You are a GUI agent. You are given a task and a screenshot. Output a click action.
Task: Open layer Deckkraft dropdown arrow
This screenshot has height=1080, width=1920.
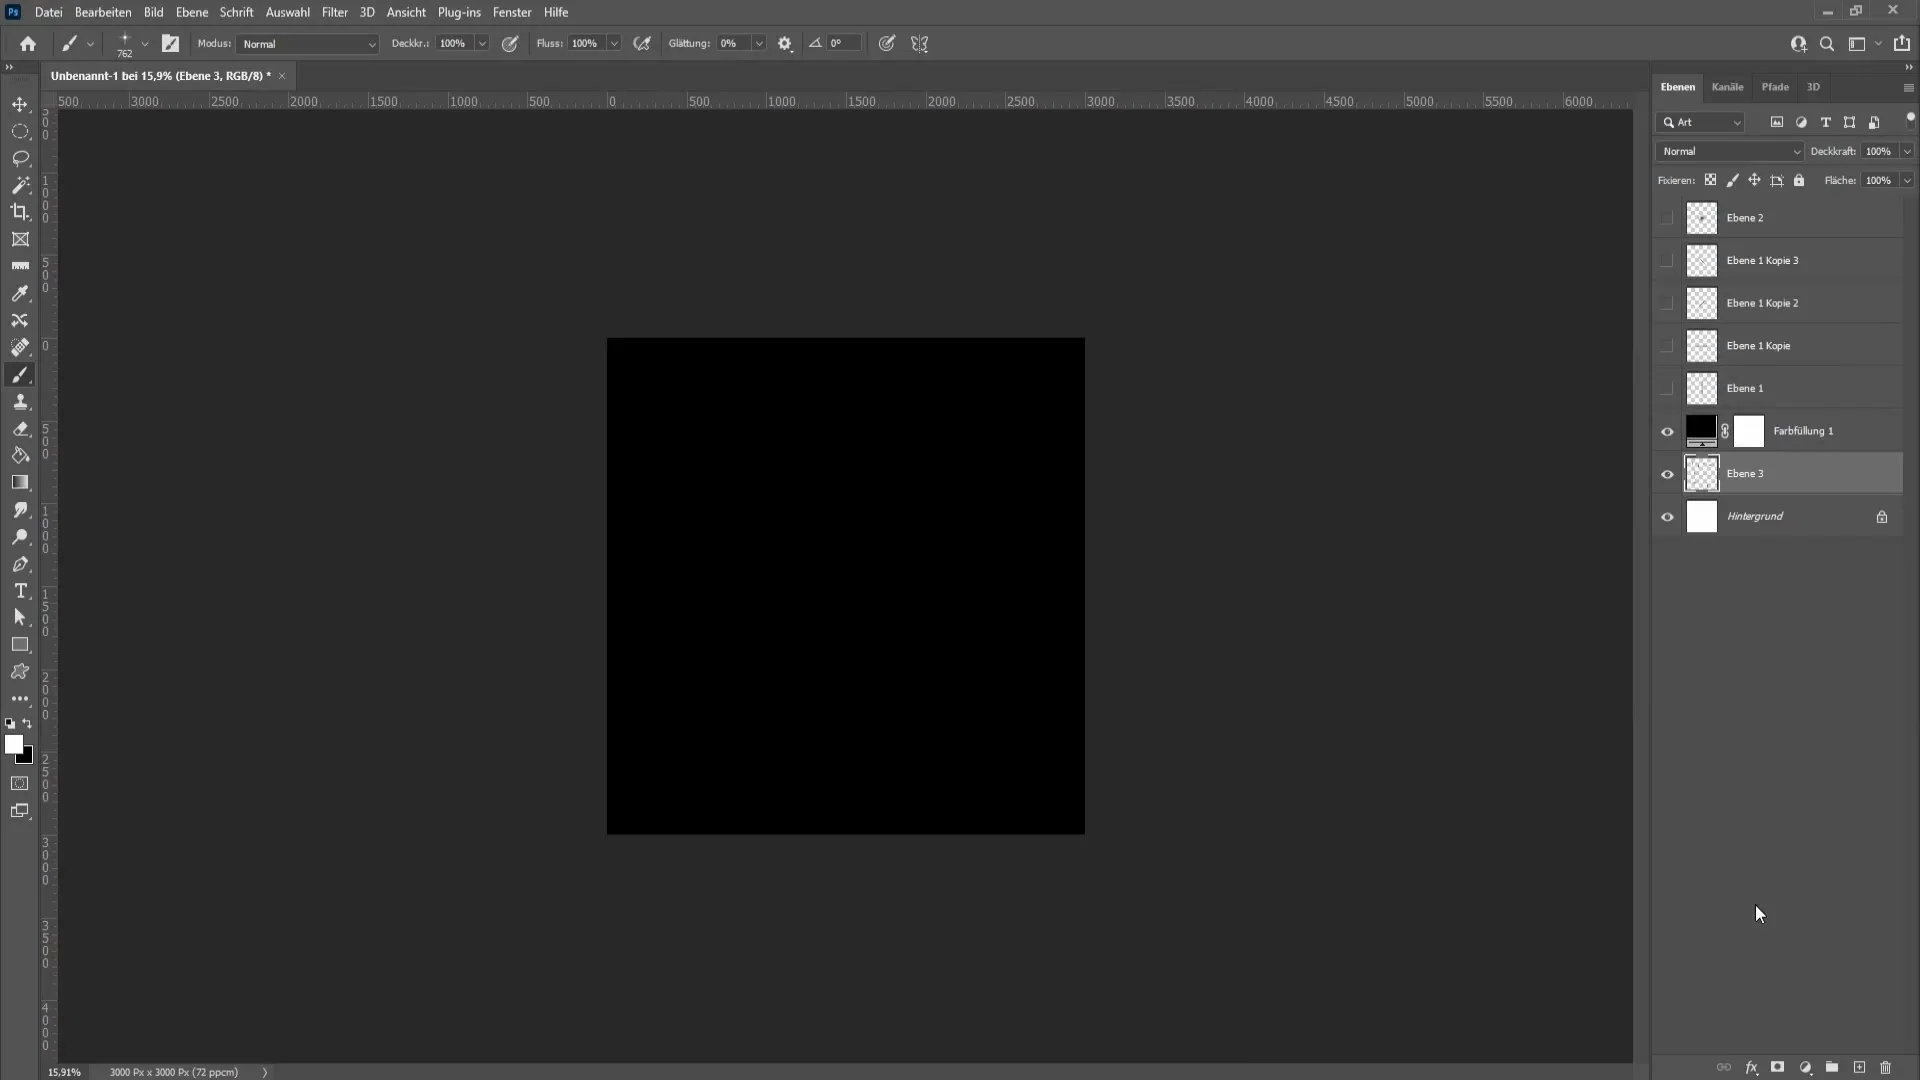pos(1906,151)
